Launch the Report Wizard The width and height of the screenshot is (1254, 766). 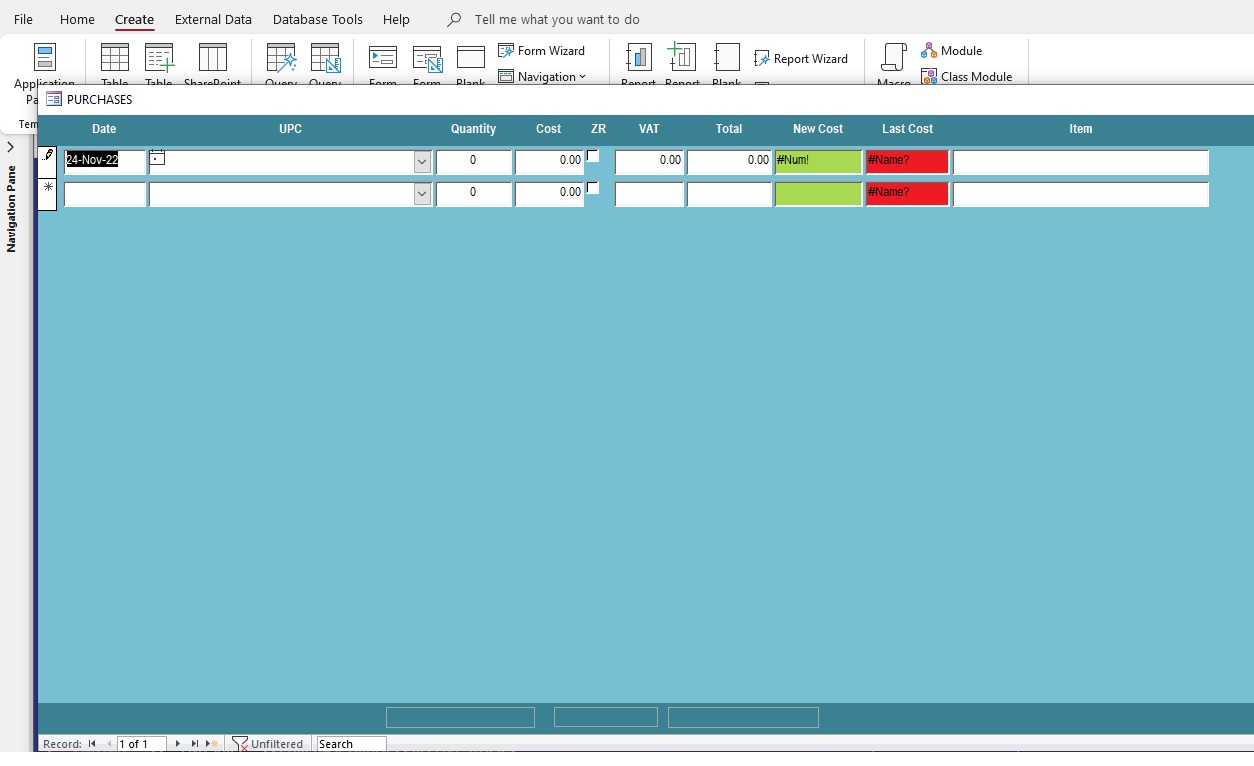[x=801, y=58]
